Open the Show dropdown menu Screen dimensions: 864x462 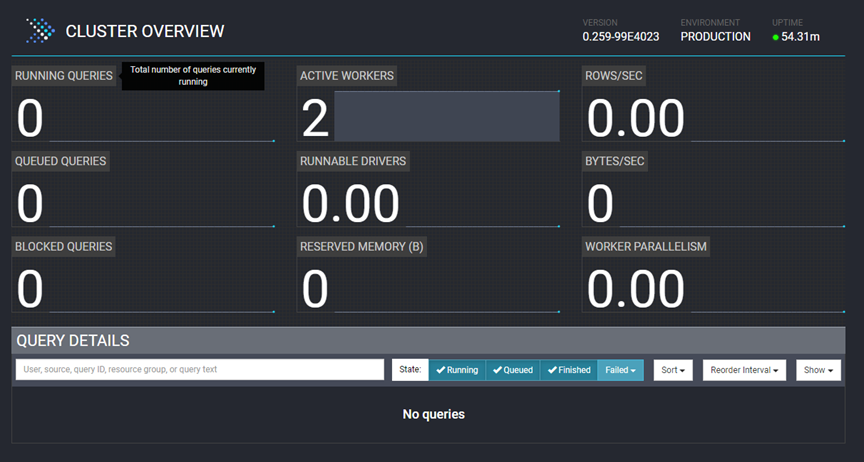[818, 370]
